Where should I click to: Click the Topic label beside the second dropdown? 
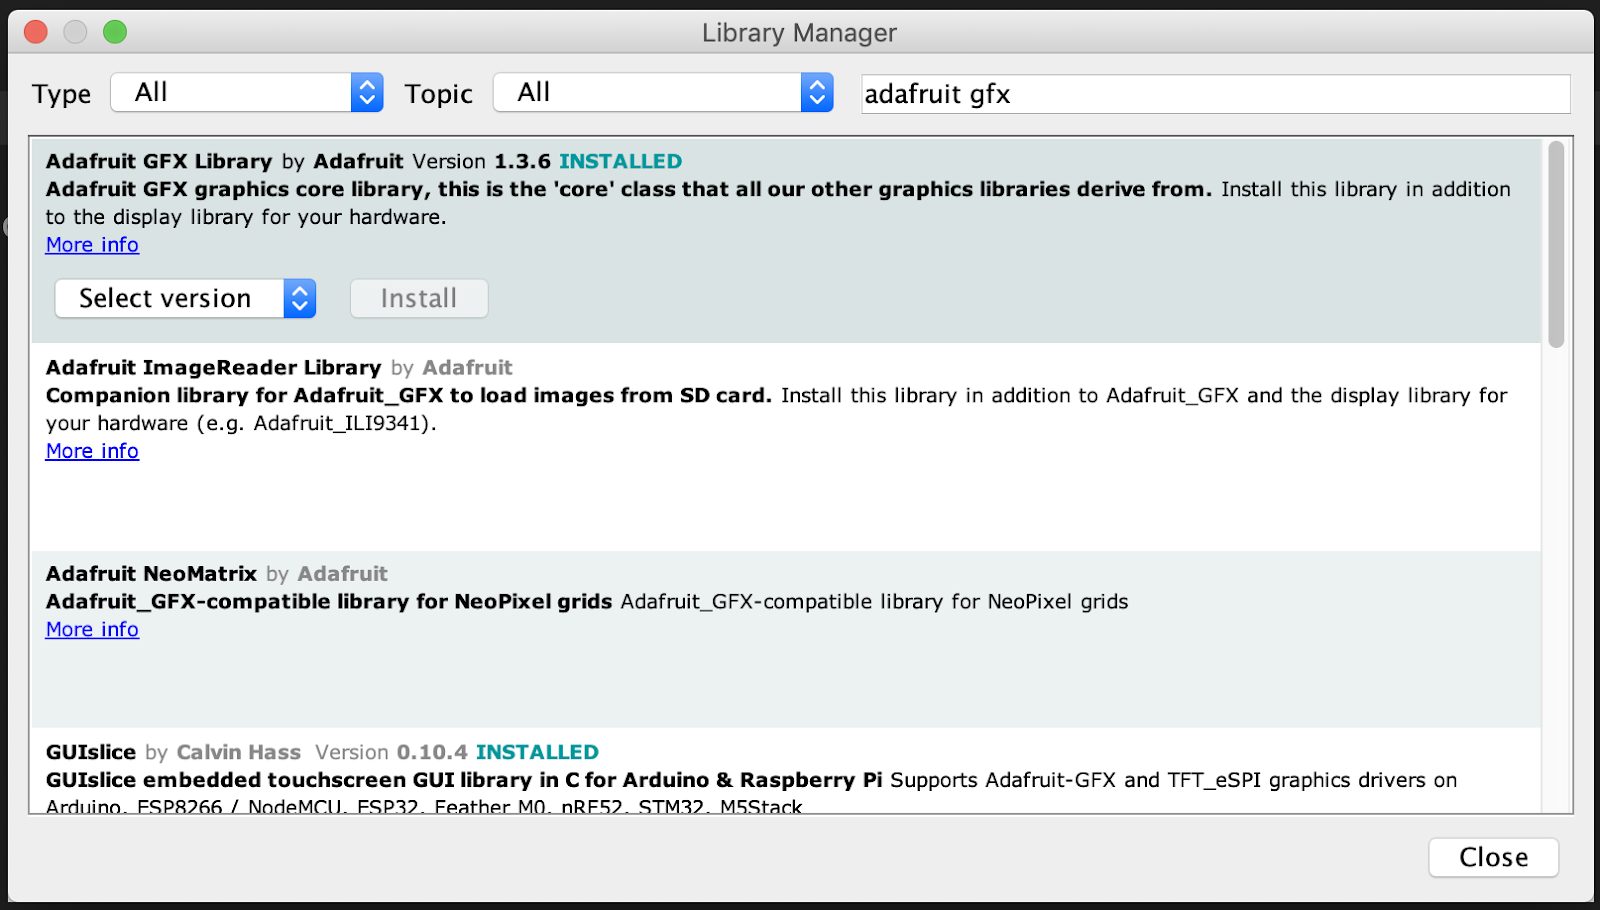[438, 94]
